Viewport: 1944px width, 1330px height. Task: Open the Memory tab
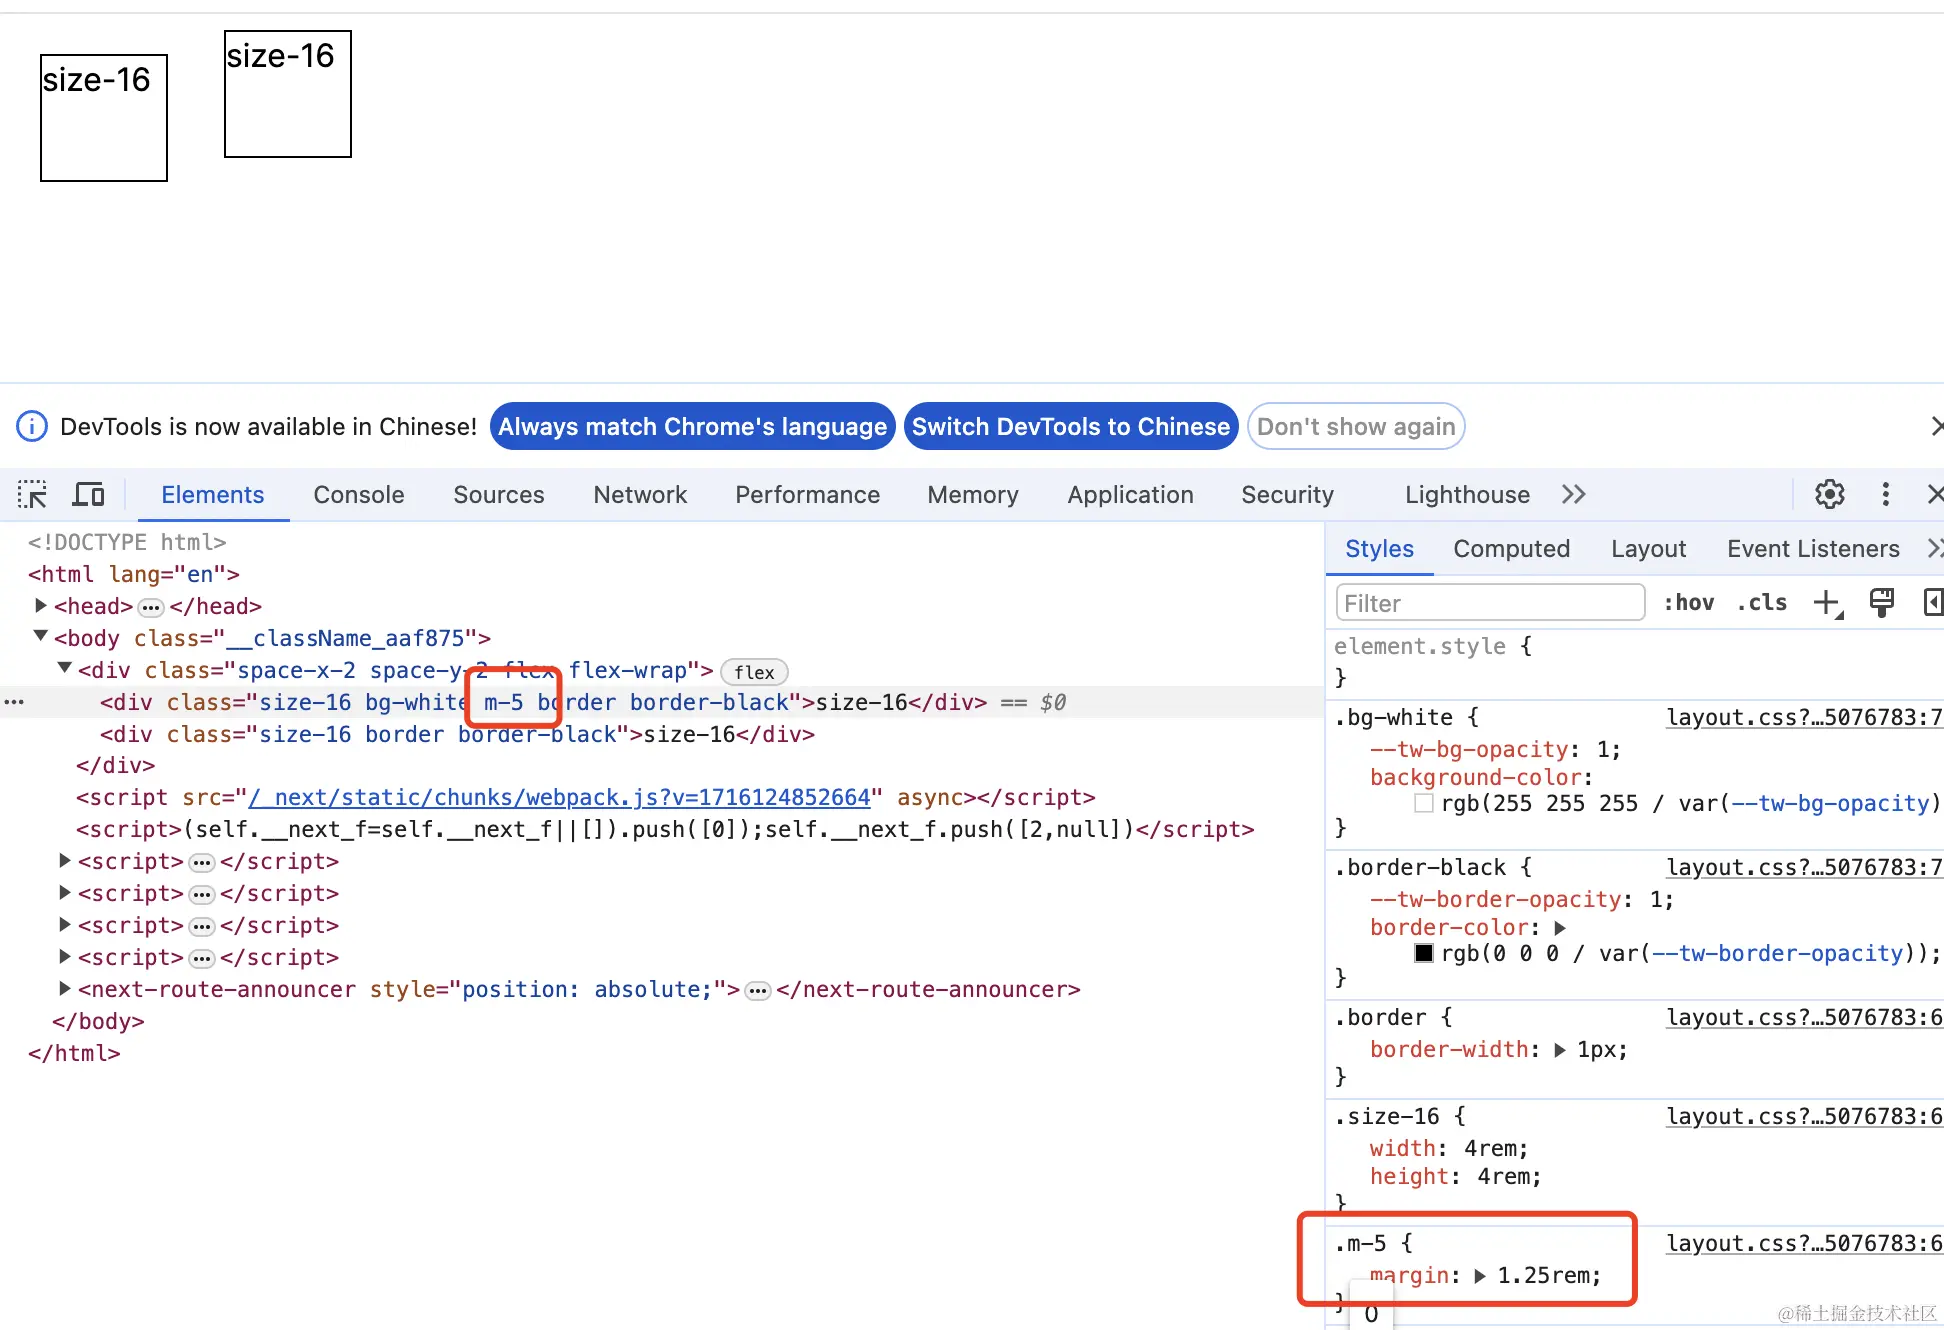973,495
